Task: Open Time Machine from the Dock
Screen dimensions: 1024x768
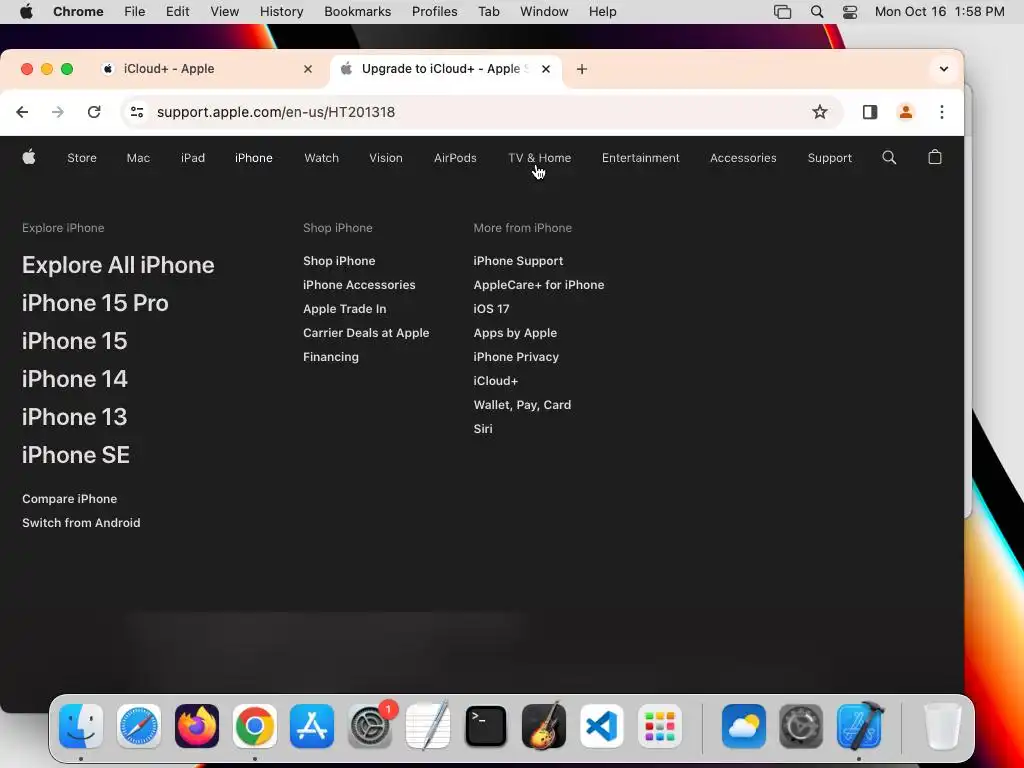Action: tap(801, 726)
